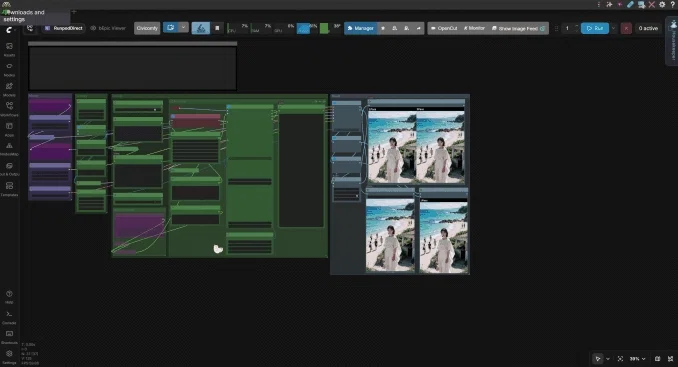Click the blue eraser icon in top bar
Viewport: 678px width, 367px height.
[x=630, y=4]
